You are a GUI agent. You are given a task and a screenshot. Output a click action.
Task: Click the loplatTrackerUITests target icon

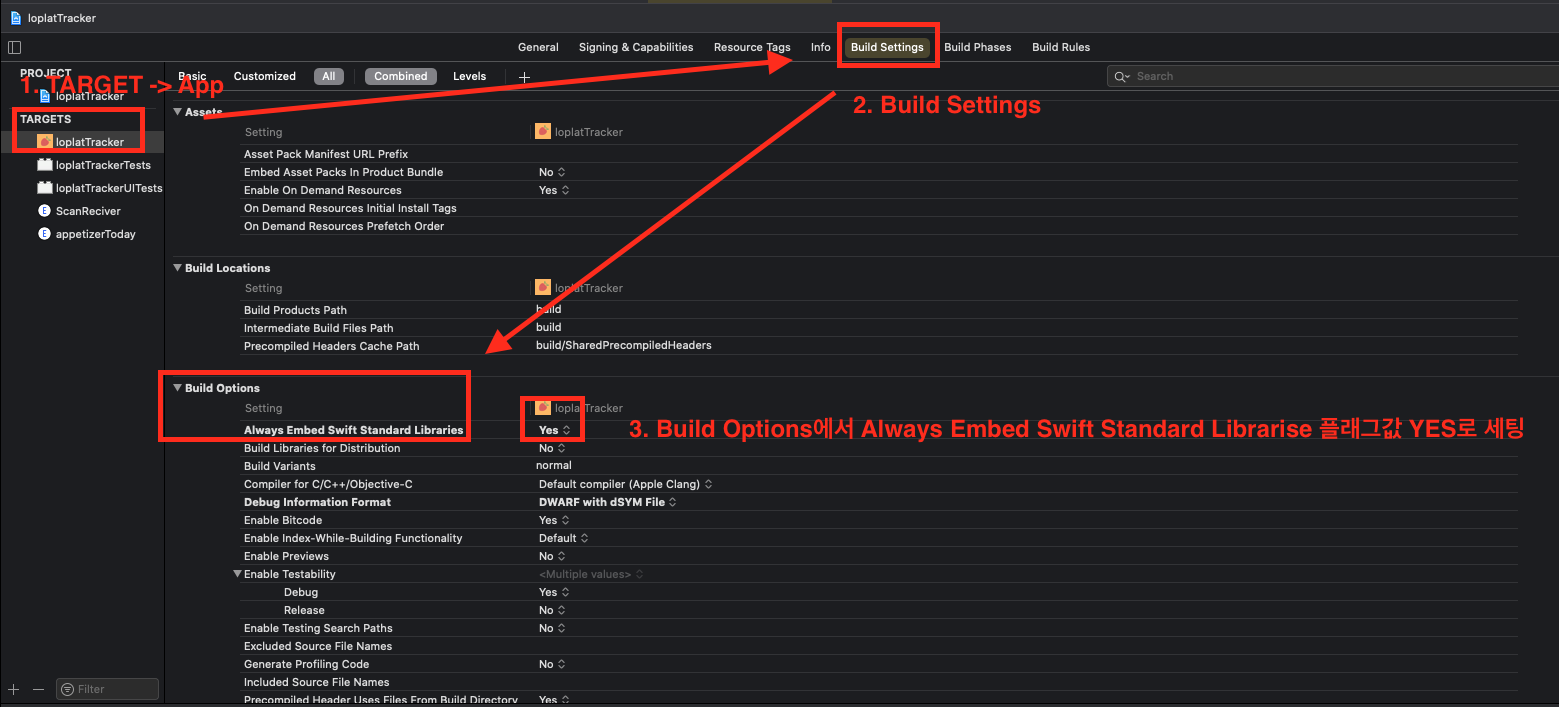pyautogui.click(x=44, y=188)
